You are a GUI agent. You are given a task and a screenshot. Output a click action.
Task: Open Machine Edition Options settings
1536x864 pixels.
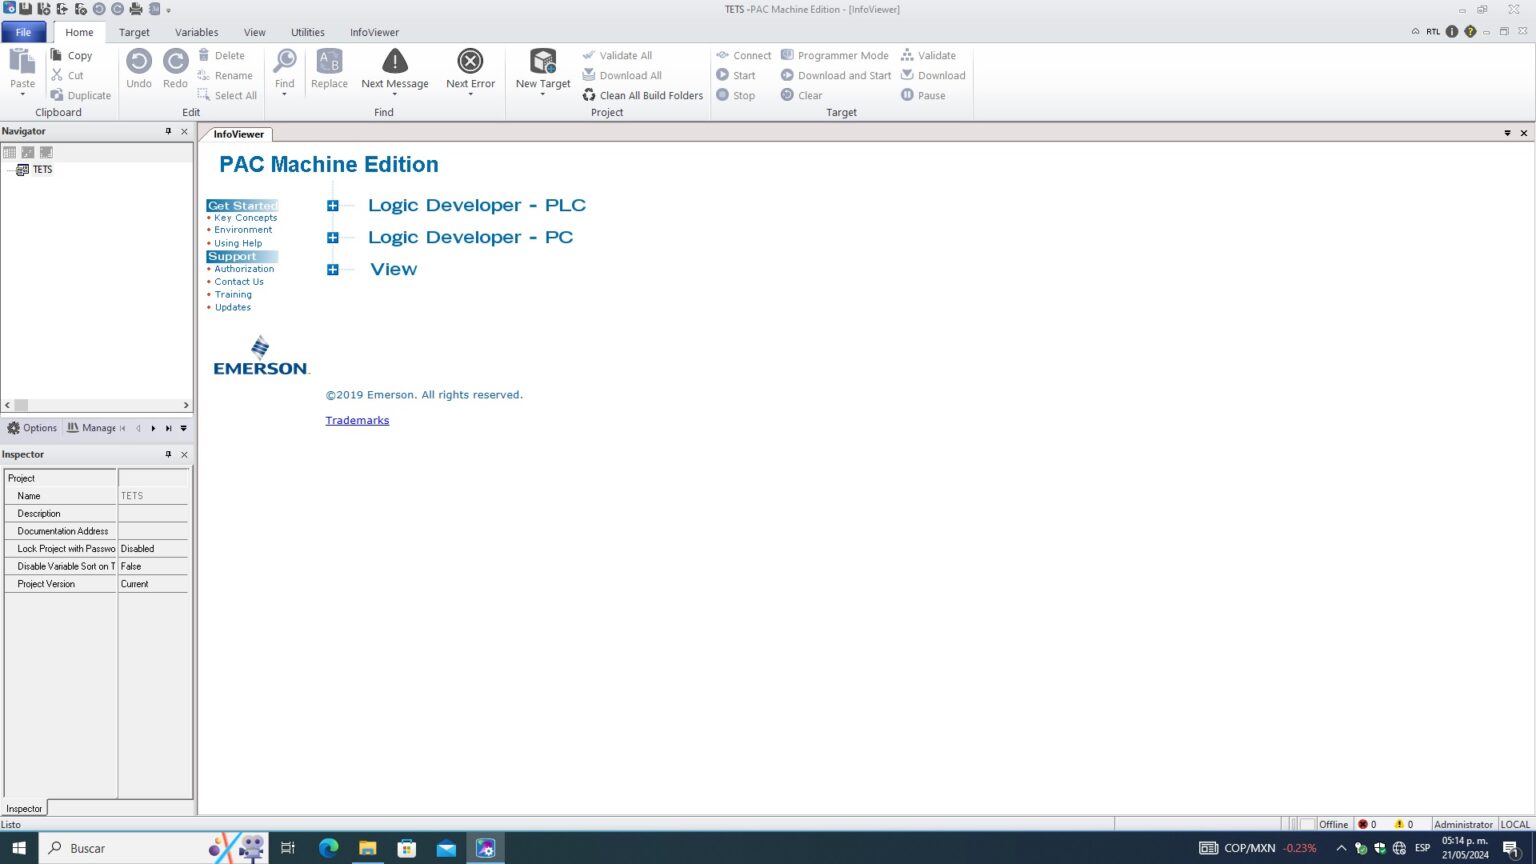point(33,427)
